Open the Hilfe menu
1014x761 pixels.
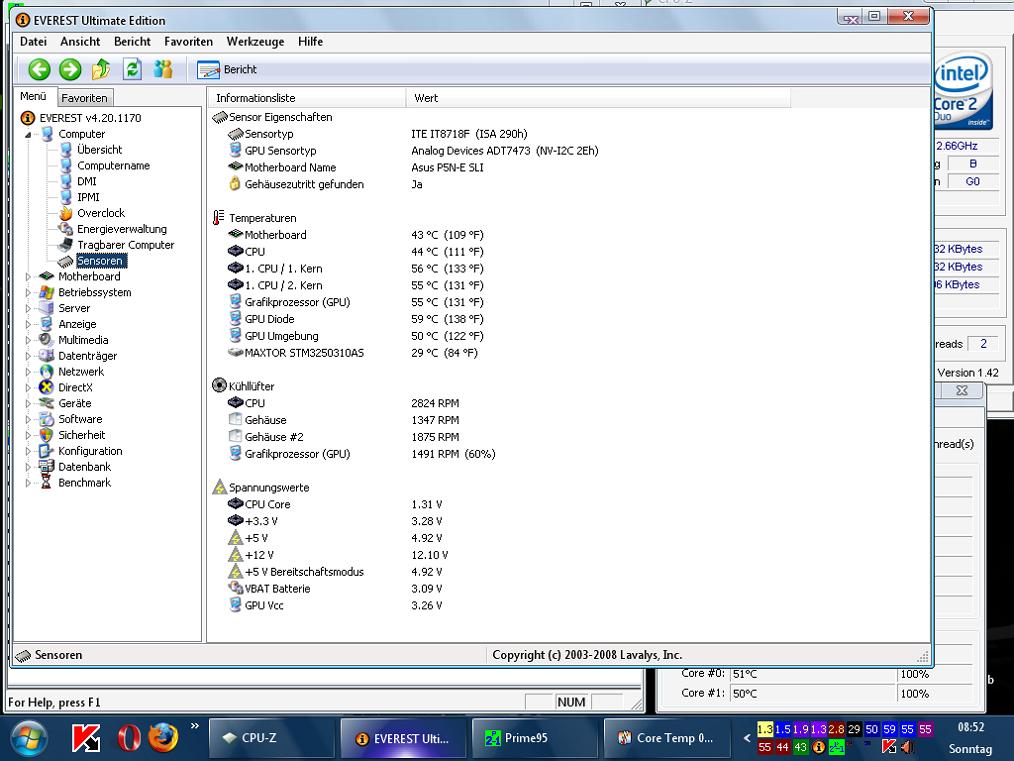[310, 41]
